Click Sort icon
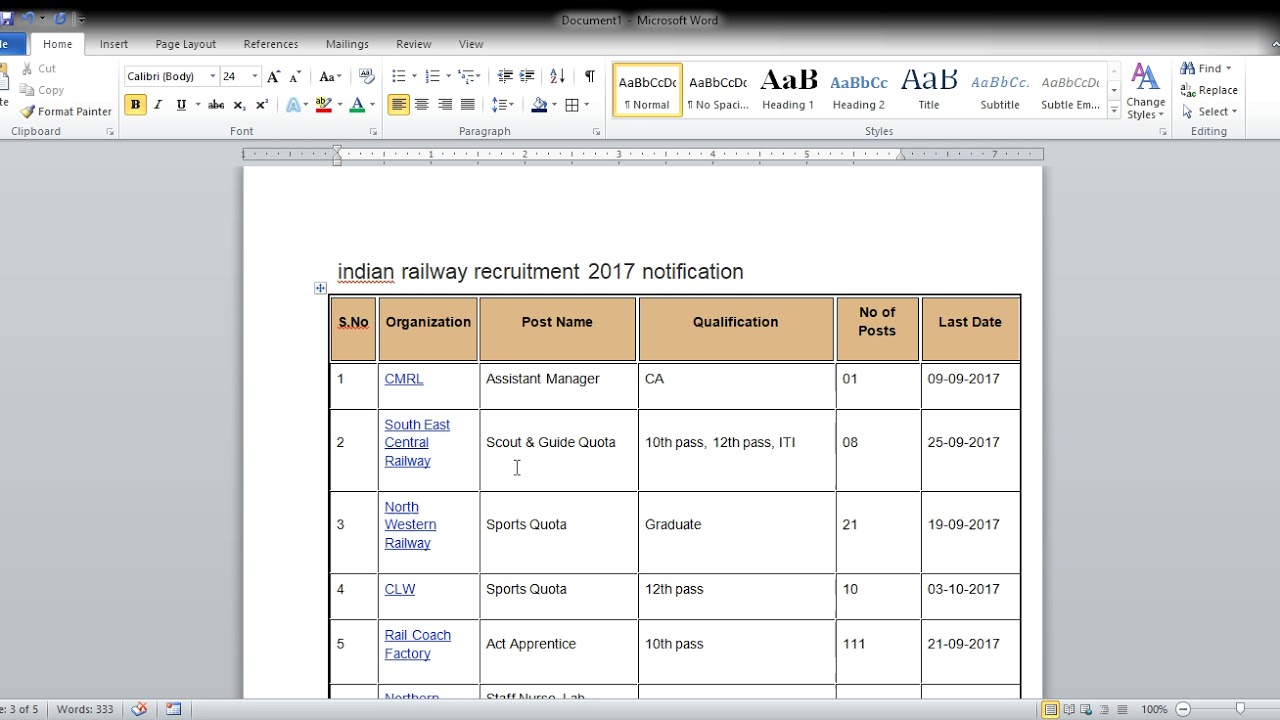This screenshot has height=720, width=1280. [x=558, y=76]
